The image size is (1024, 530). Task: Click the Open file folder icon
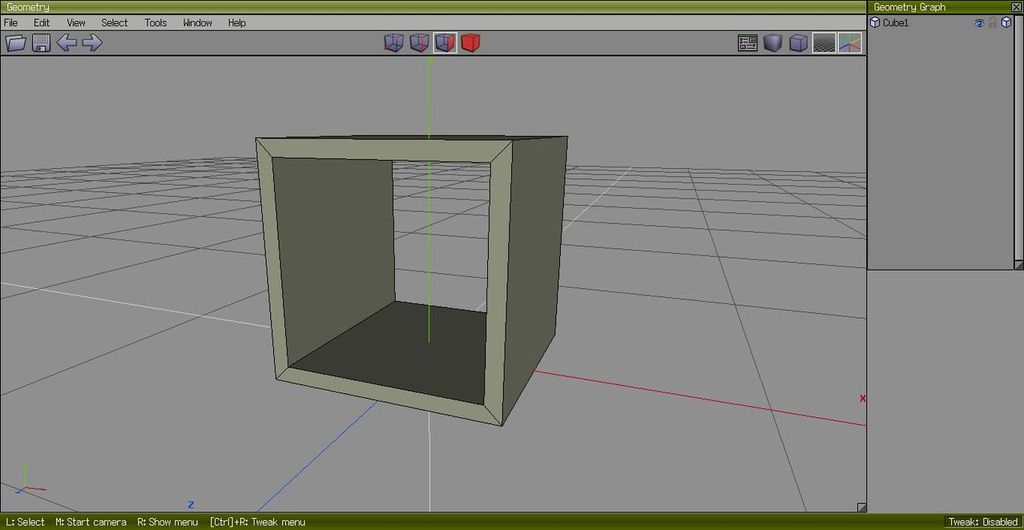[16, 43]
